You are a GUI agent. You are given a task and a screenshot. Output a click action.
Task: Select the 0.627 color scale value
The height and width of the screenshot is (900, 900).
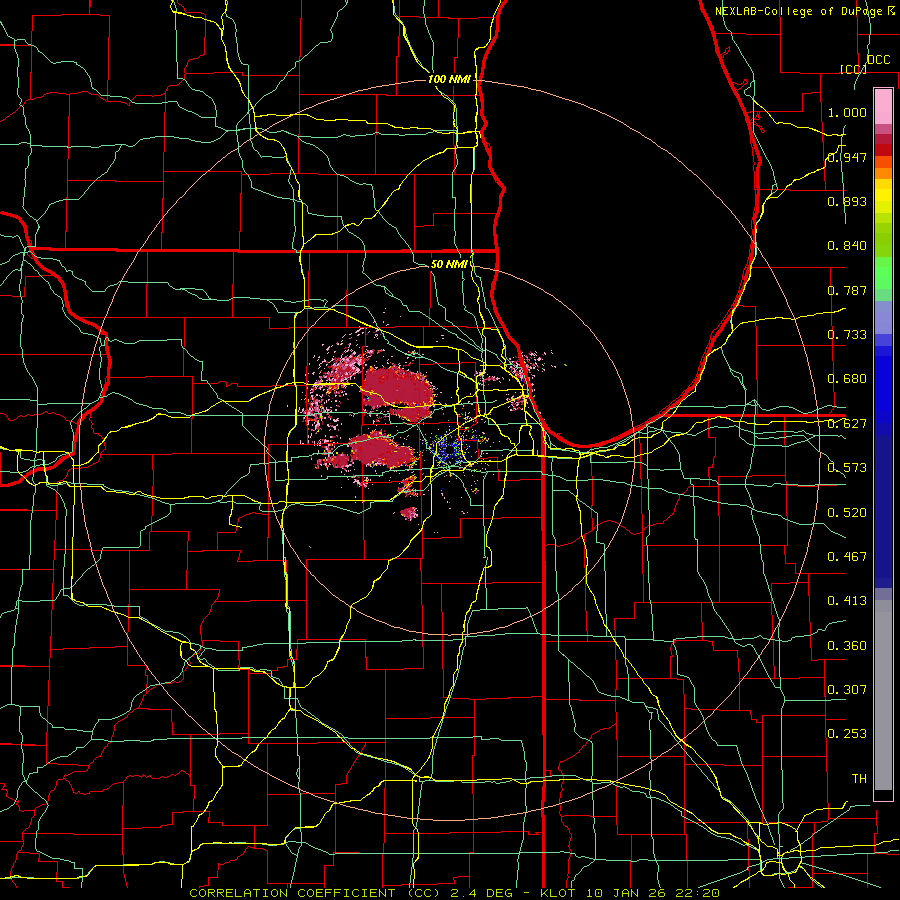(847, 424)
